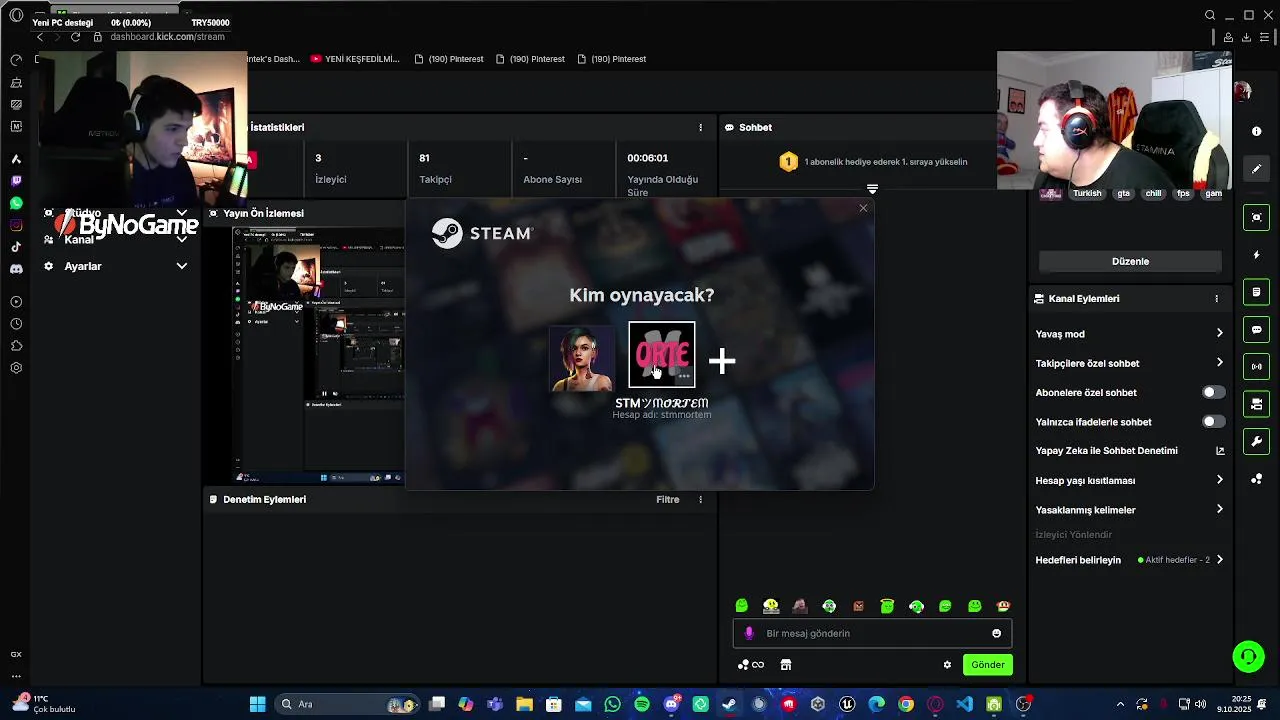Expand Yasaklanmış kelimeler option
Viewport: 1280px width, 720px height.
click(x=1219, y=510)
